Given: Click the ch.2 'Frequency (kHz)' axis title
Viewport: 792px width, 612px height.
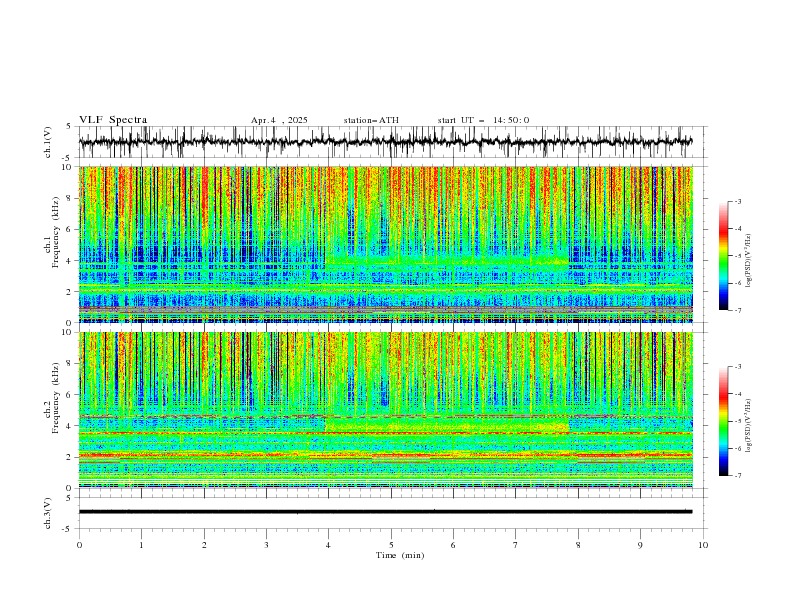Looking at the screenshot, I should 56,398.
